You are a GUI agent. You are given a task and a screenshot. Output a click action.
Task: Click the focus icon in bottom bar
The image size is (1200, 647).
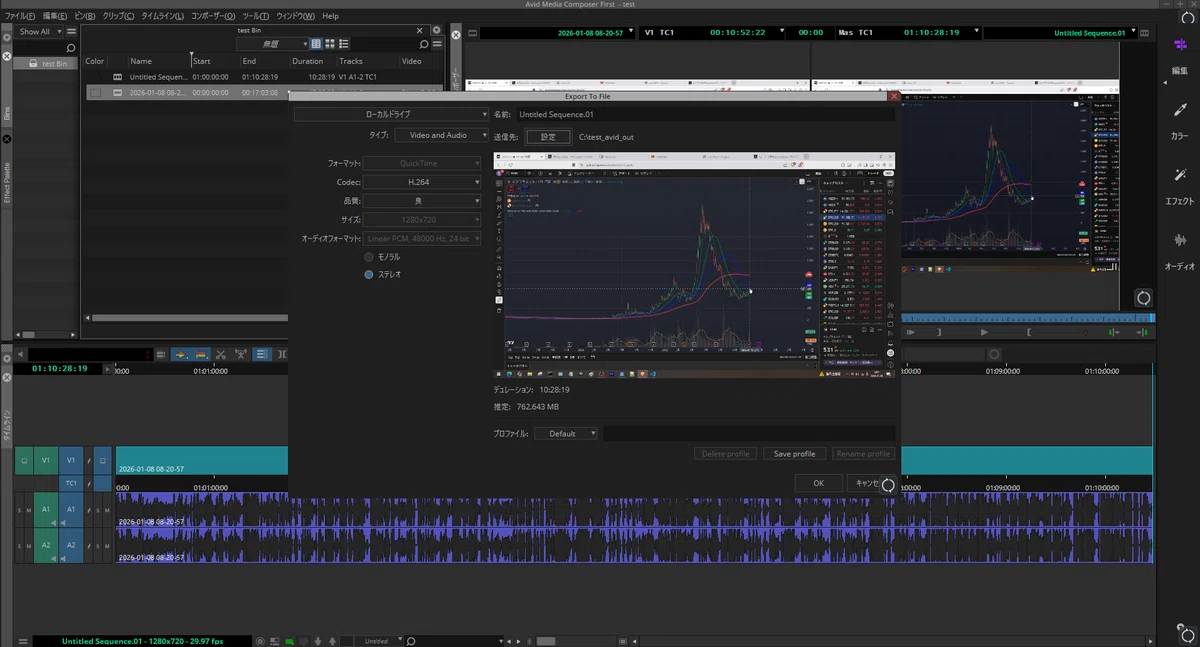(x=261, y=641)
